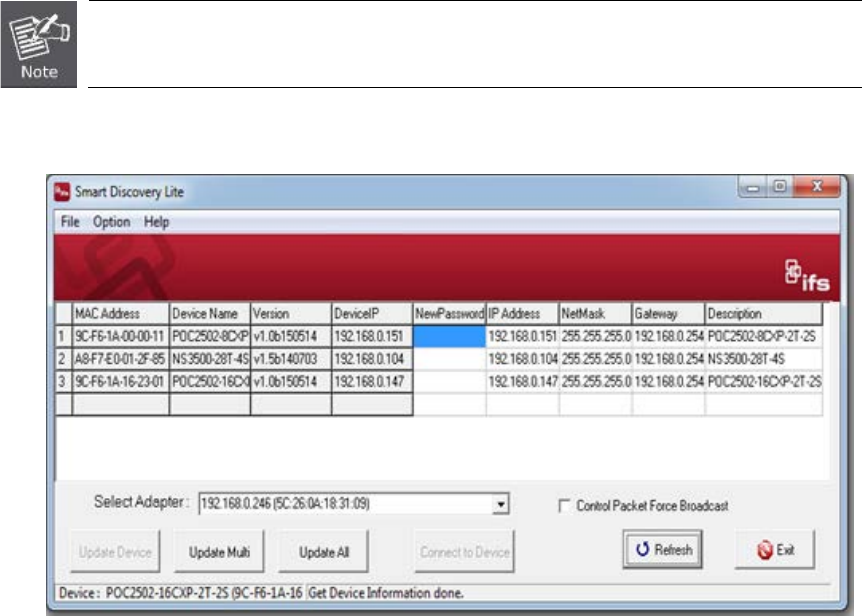The image size is (862, 616).
Task: Click Gateway 192.168.0.254 in row 3
Action: click(x=668, y=381)
